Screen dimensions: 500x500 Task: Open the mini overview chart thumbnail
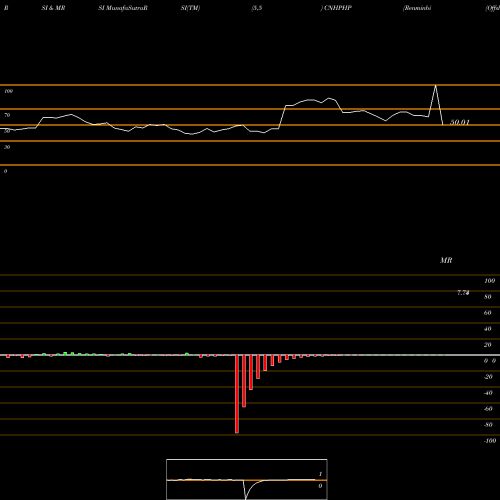click(x=247, y=479)
